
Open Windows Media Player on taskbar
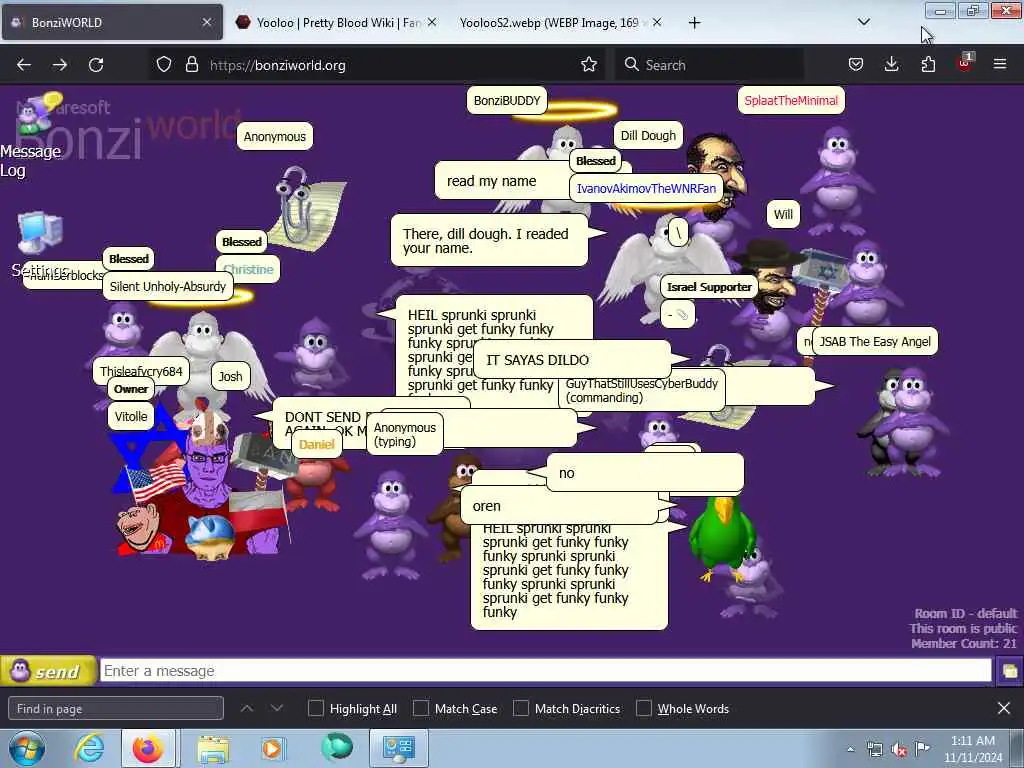[x=273, y=748]
